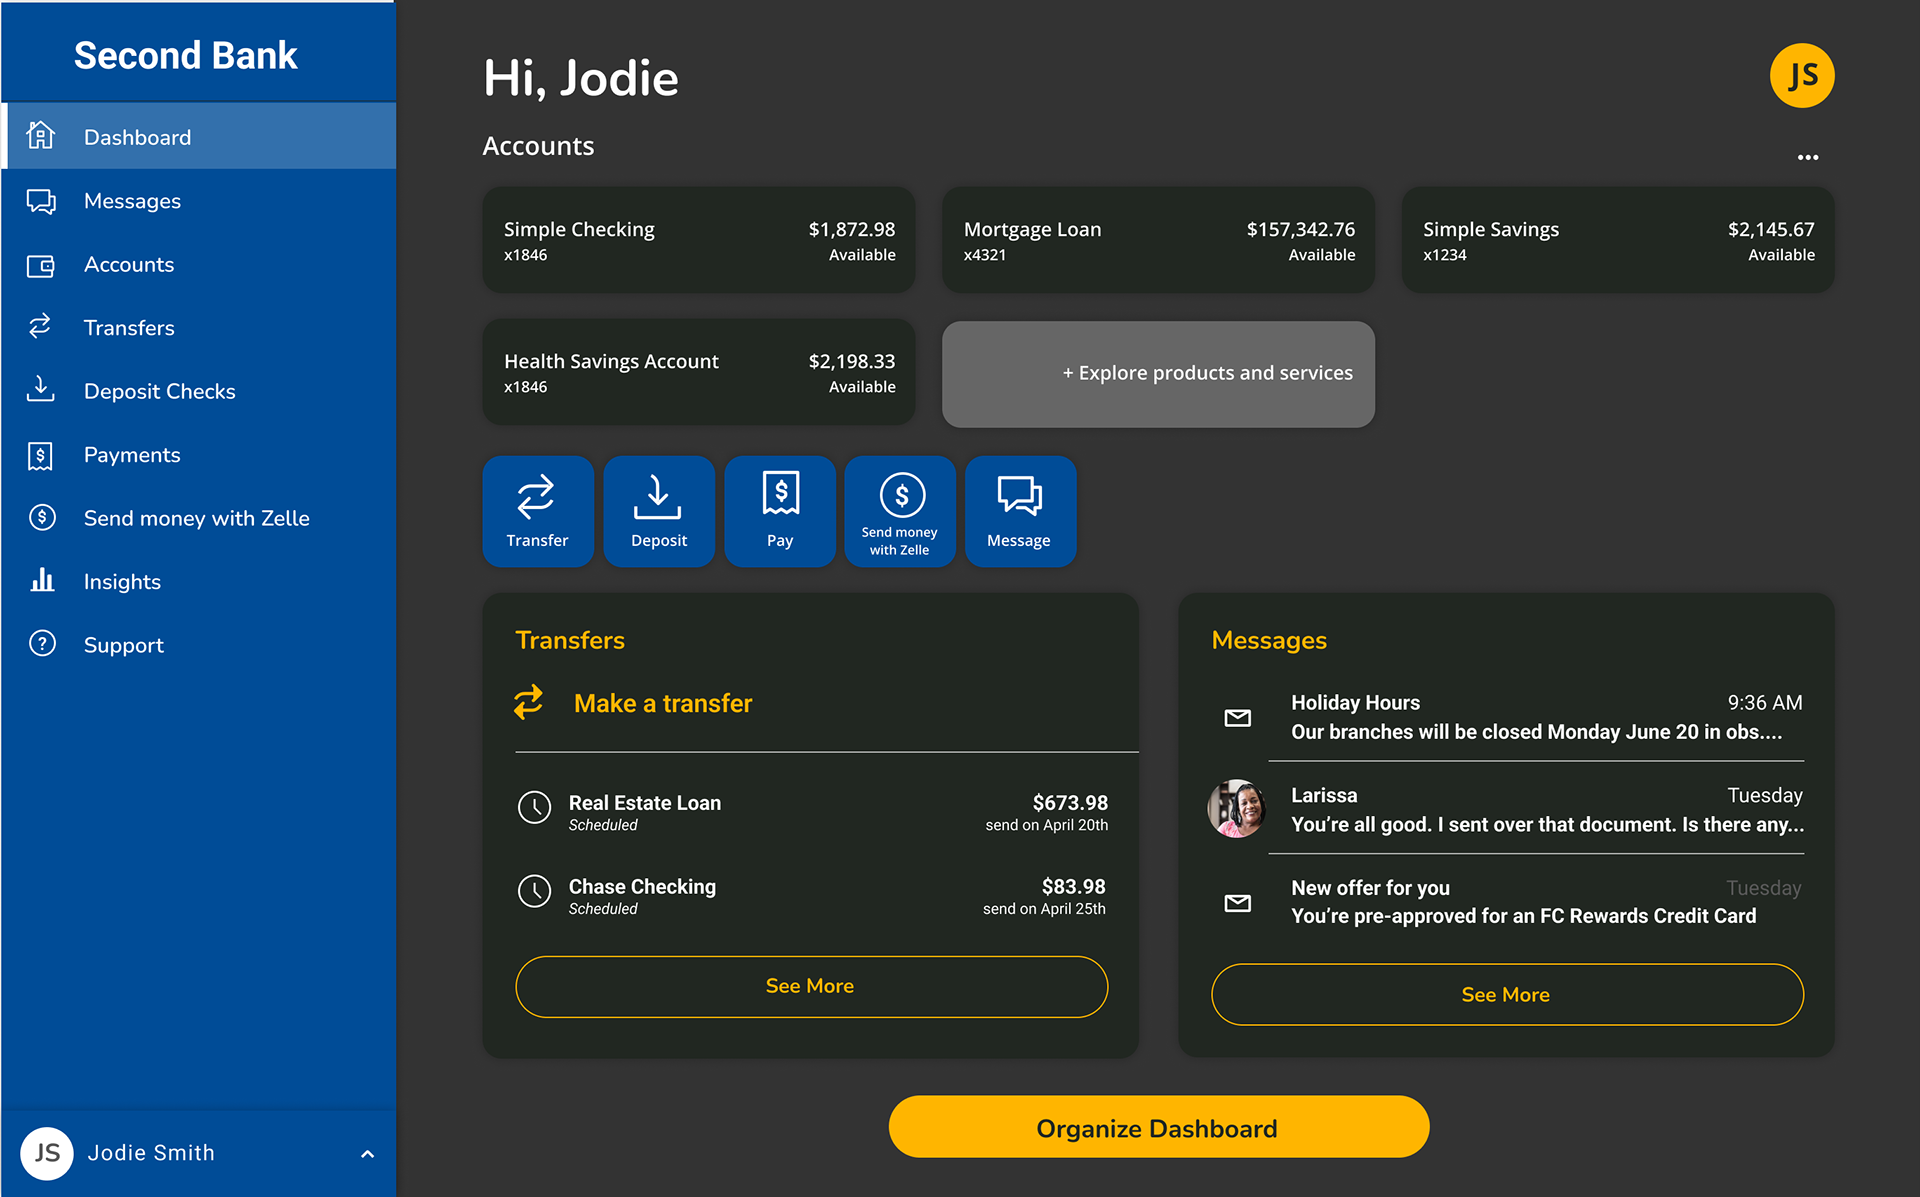Click See More under Messages
1920x1197 pixels.
[x=1506, y=994]
